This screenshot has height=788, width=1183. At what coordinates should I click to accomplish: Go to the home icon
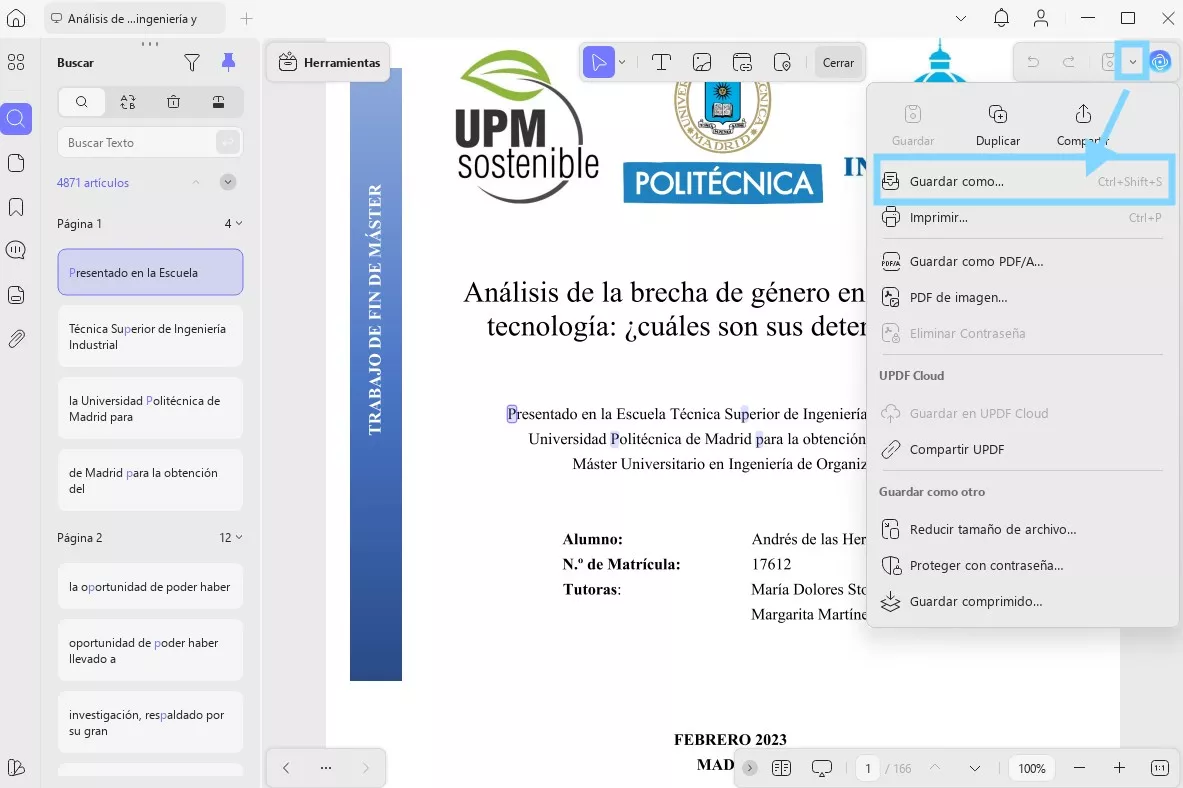16,18
